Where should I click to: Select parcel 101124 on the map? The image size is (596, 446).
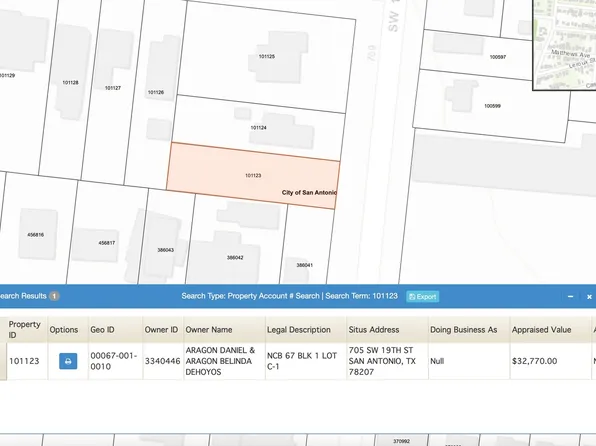258,128
